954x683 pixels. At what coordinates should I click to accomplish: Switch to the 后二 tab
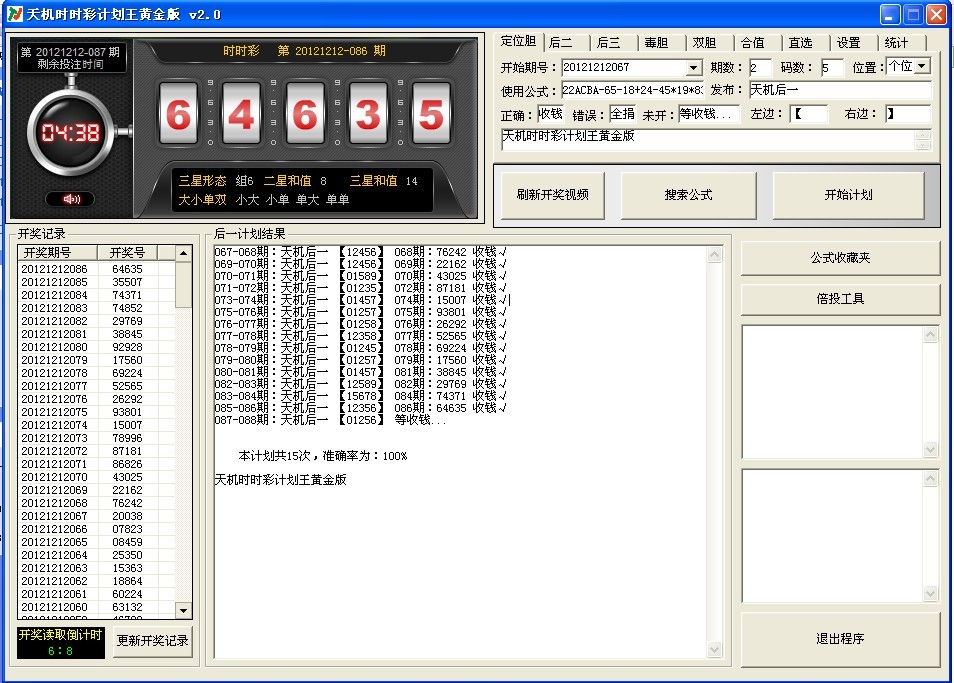click(560, 43)
